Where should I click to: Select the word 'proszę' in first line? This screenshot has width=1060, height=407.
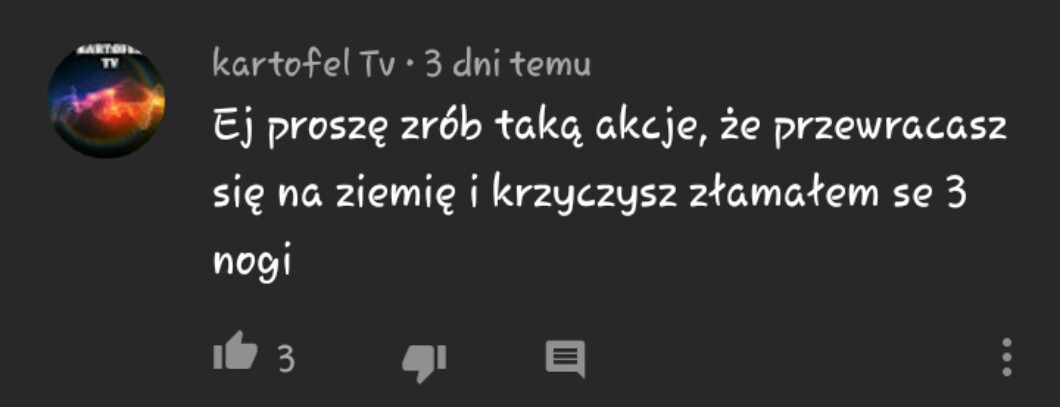(x=318, y=129)
